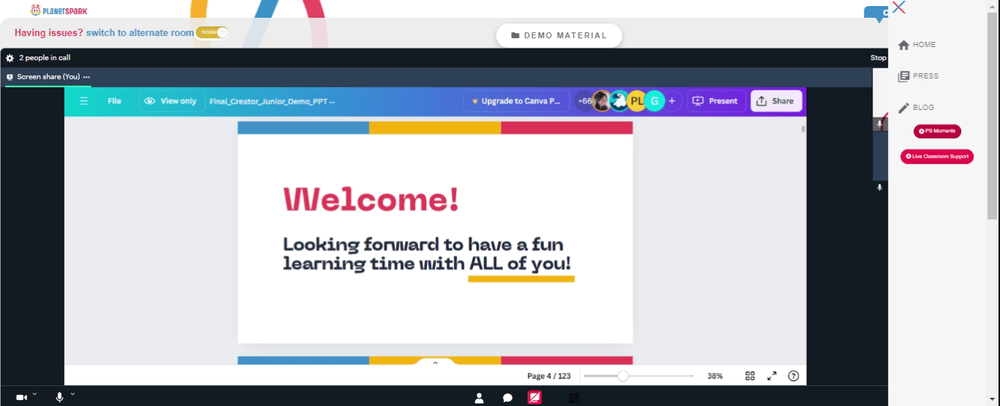
Task: Click the Present button
Action: click(x=716, y=101)
